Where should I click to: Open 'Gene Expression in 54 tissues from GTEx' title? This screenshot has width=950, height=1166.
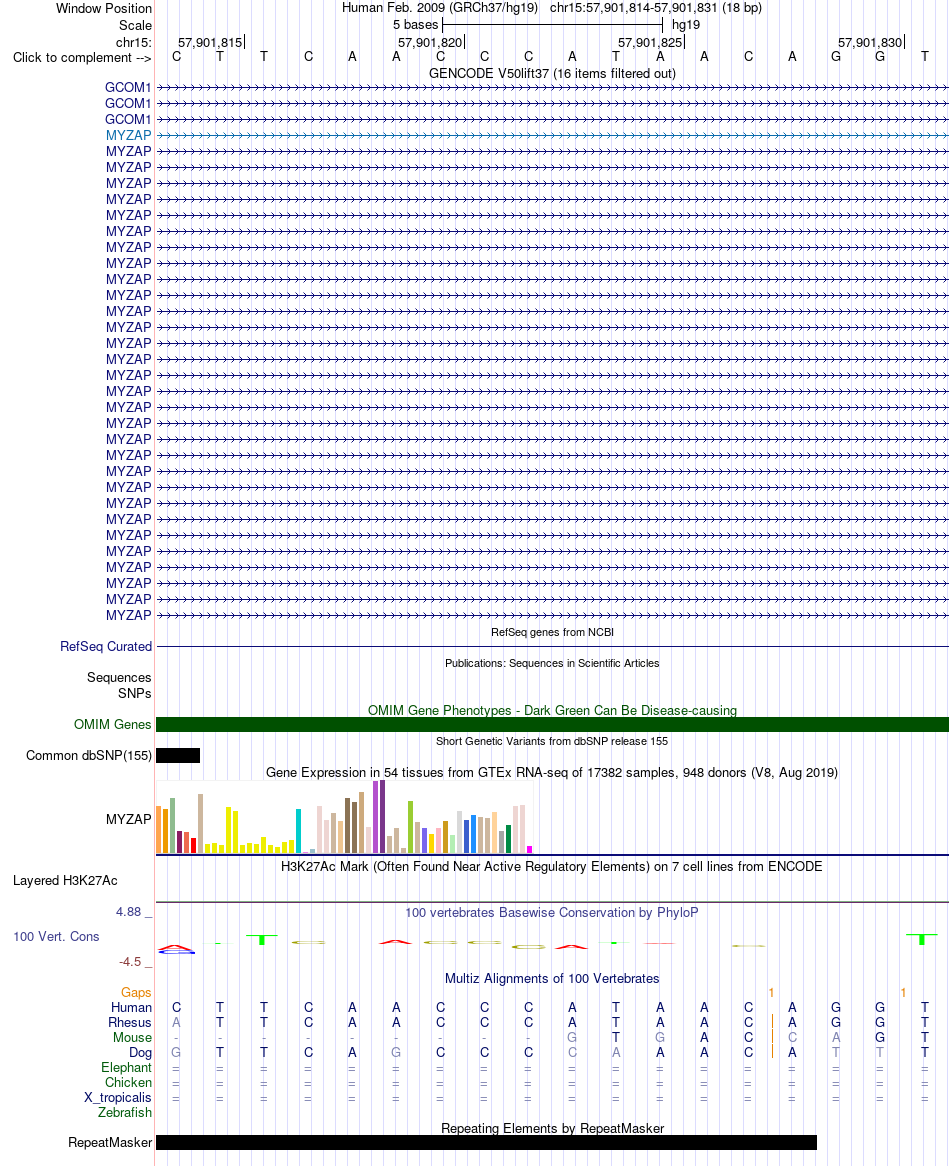coord(552,773)
